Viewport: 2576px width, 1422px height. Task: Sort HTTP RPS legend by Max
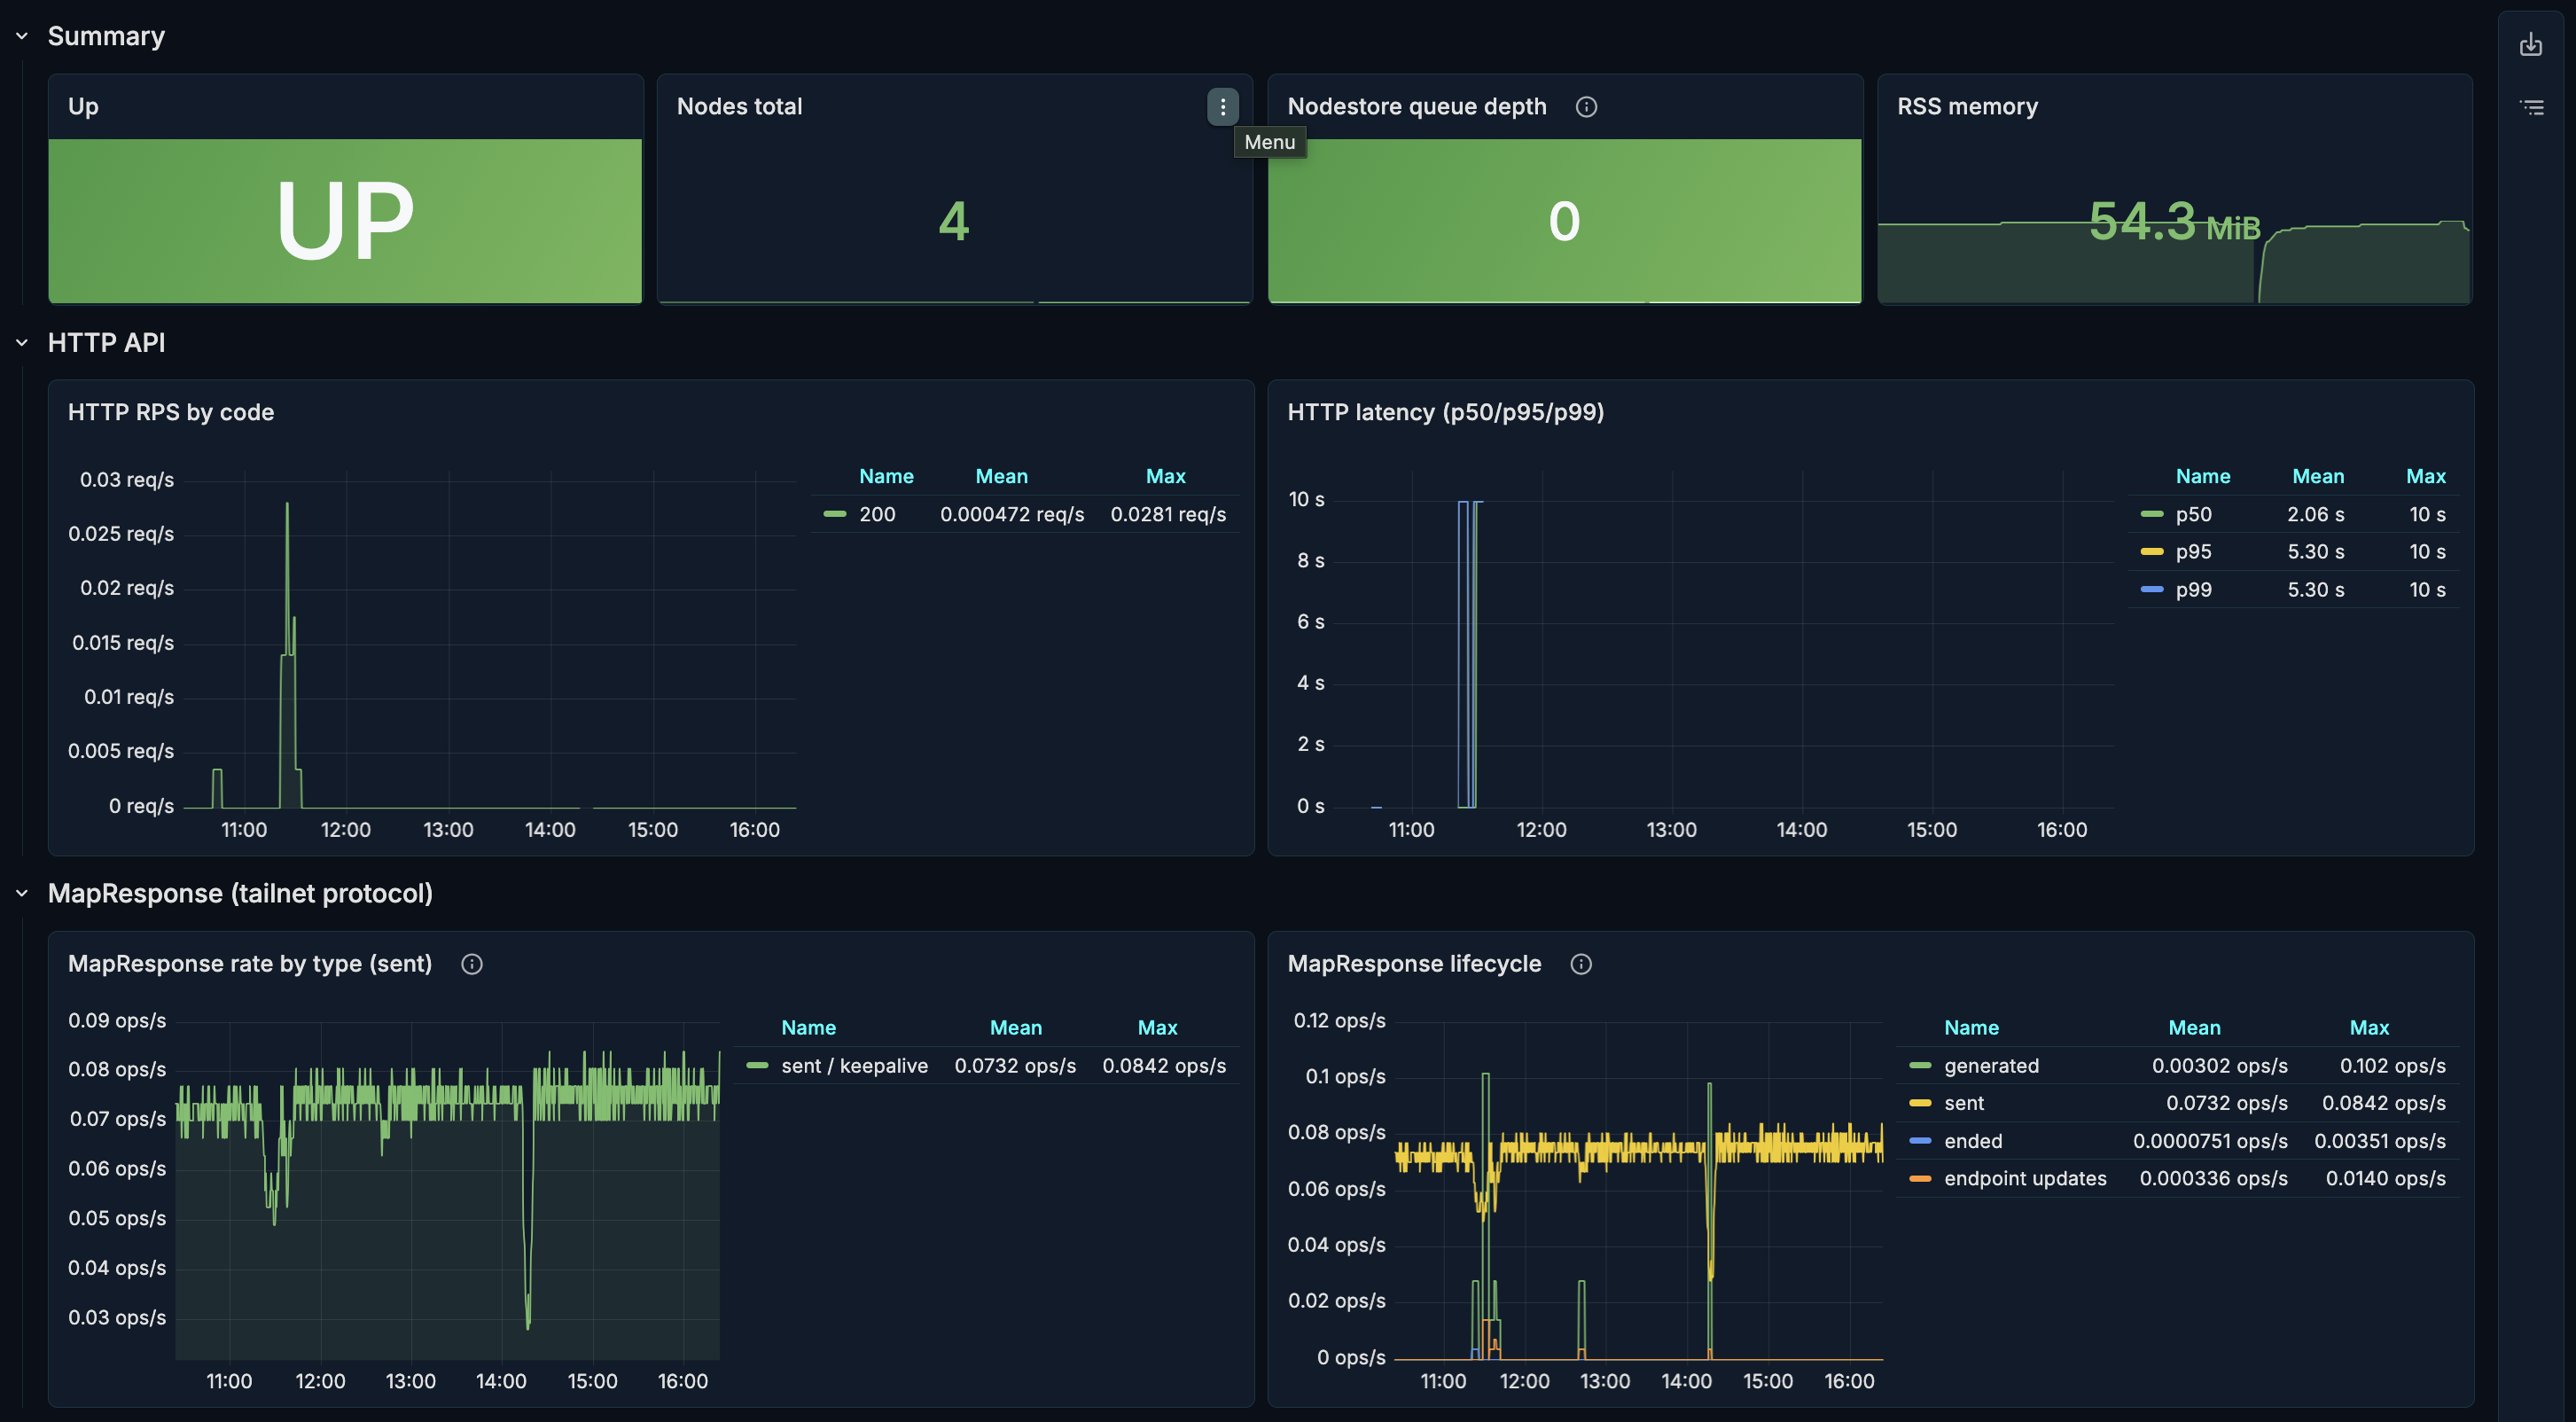point(1165,477)
